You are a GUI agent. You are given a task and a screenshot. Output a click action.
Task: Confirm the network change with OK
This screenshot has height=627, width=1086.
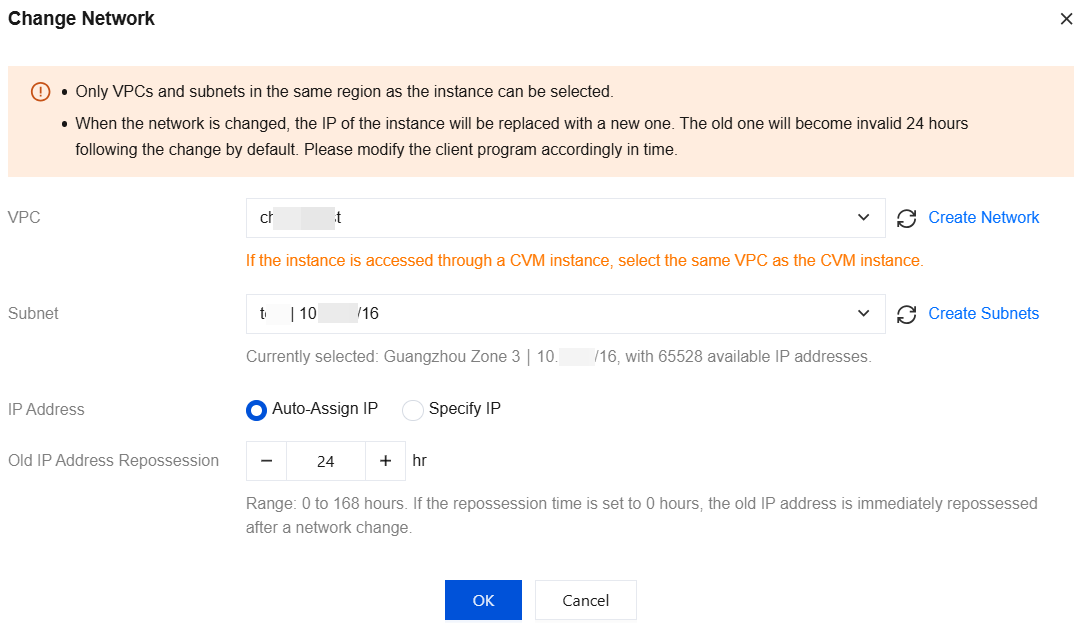click(483, 600)
